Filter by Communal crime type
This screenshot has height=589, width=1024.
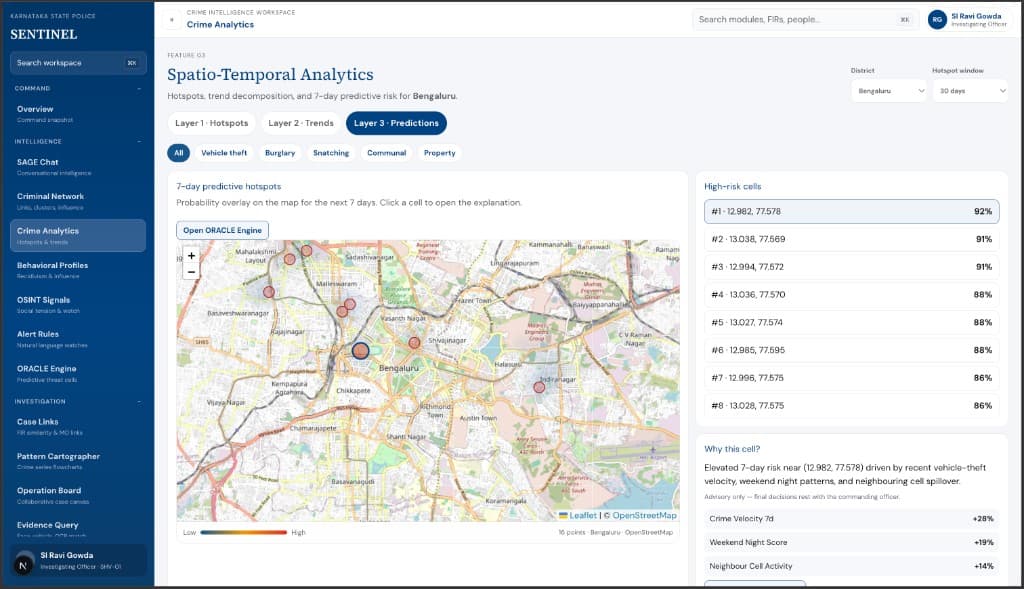coord(387,153)
